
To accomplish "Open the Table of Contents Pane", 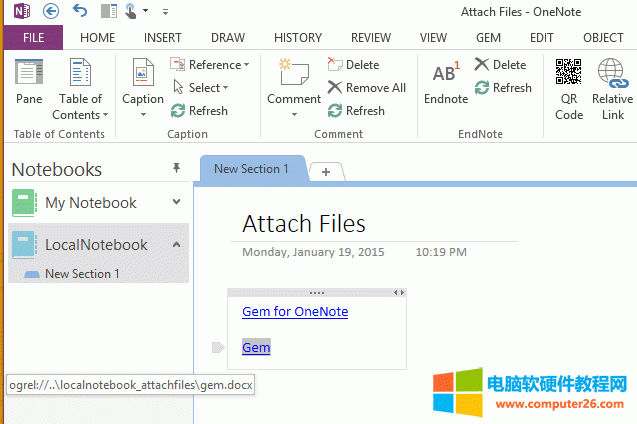I will [29, 81].
